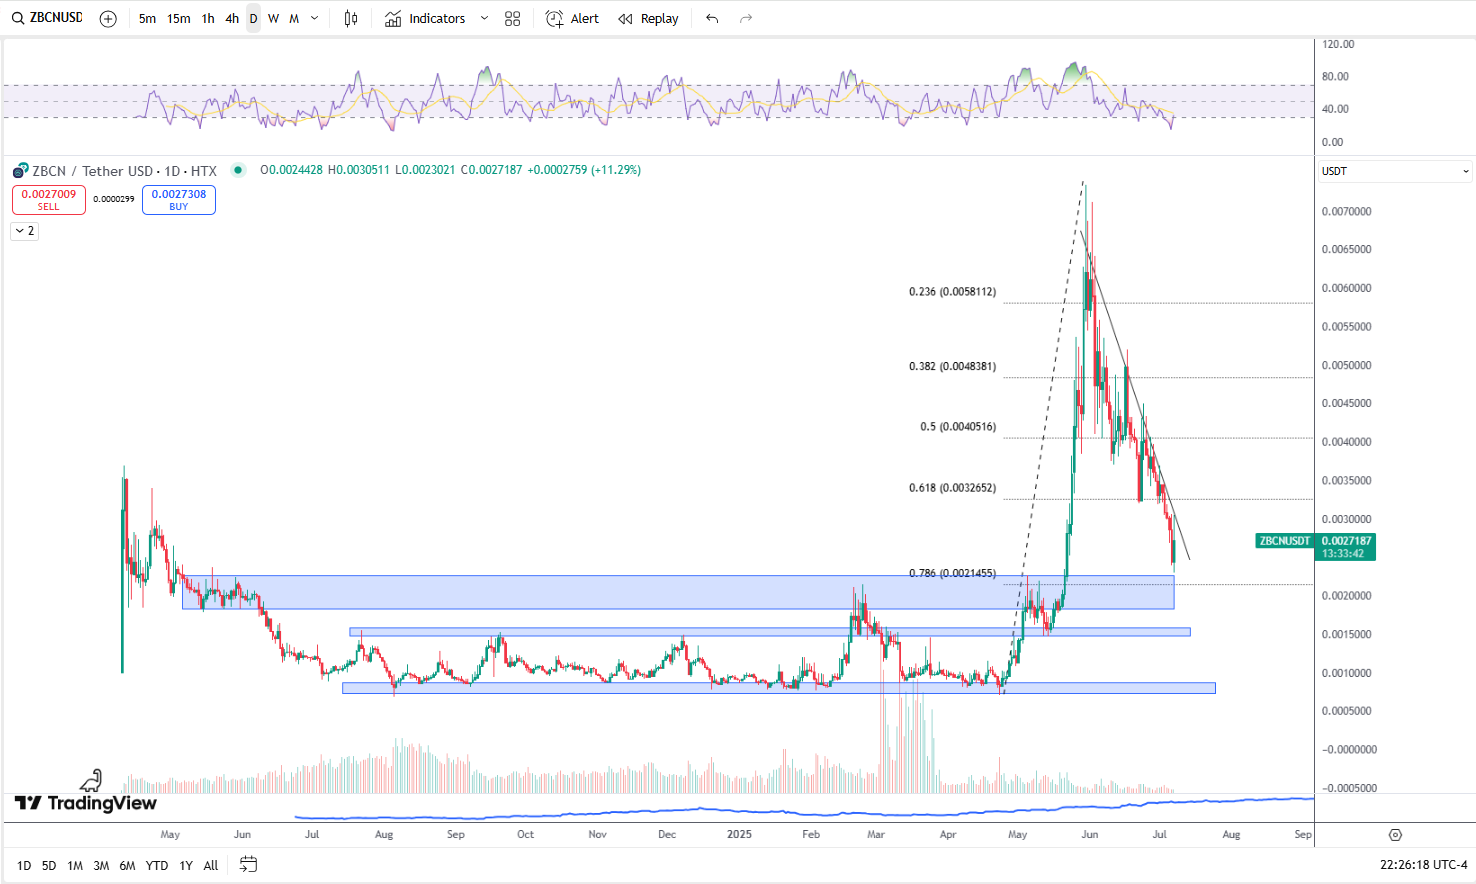The width and height of the screenshot is (1476, 884).
Task: Click the 0.0030000 price scale label
Action: (1346, 519)
